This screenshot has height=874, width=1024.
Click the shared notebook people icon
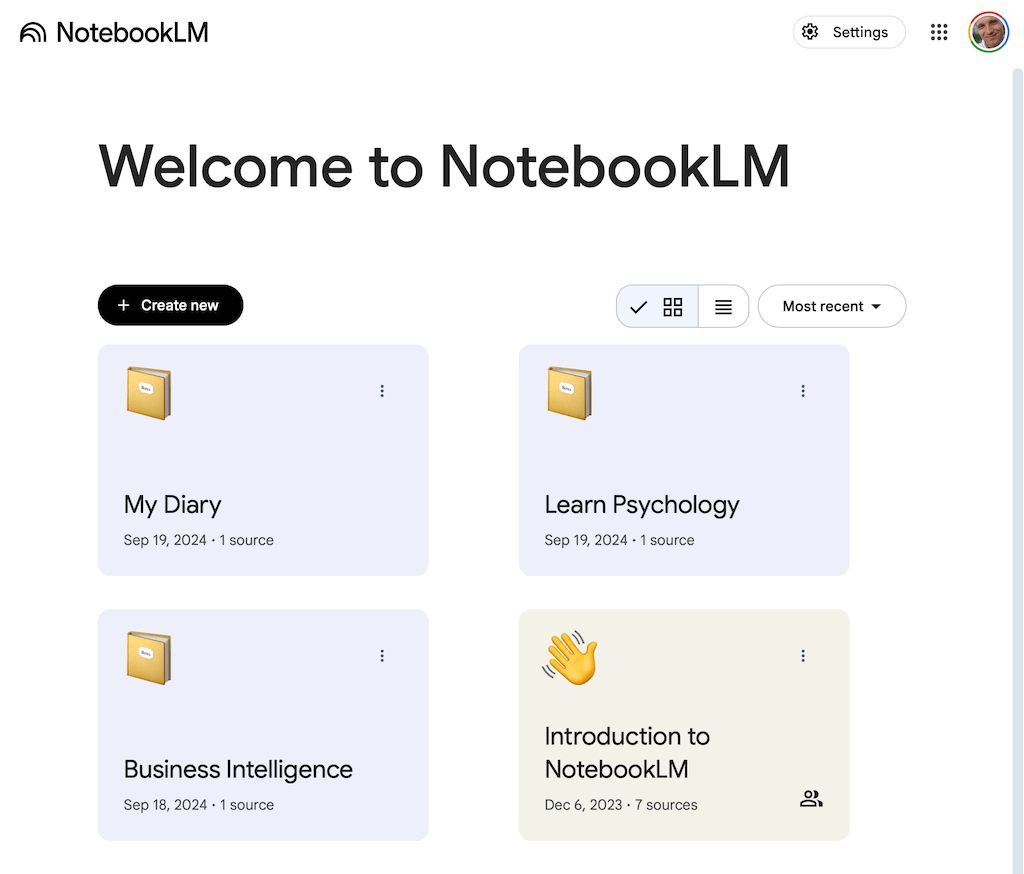click(x=811, y=799)
